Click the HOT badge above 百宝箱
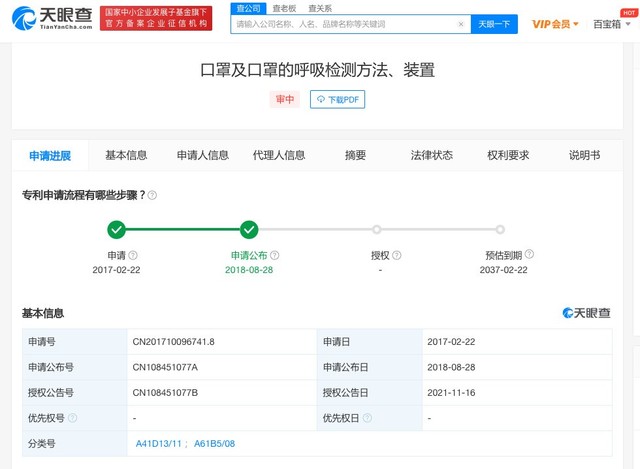 tap(629, 13)
